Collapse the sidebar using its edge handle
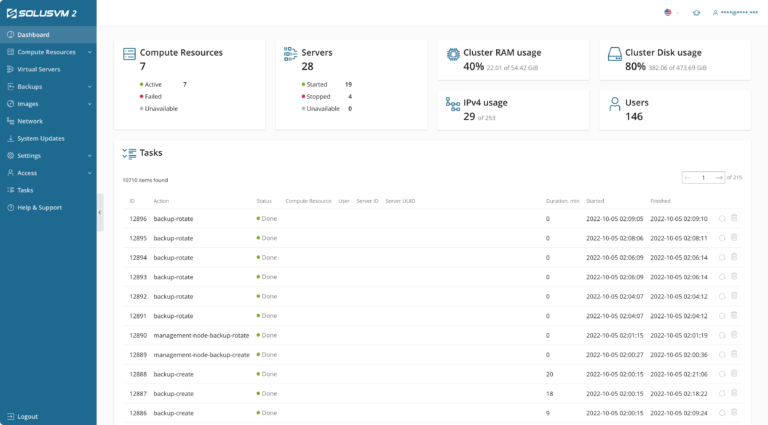This screenshot has height=425, width=768. click(100, 212)
